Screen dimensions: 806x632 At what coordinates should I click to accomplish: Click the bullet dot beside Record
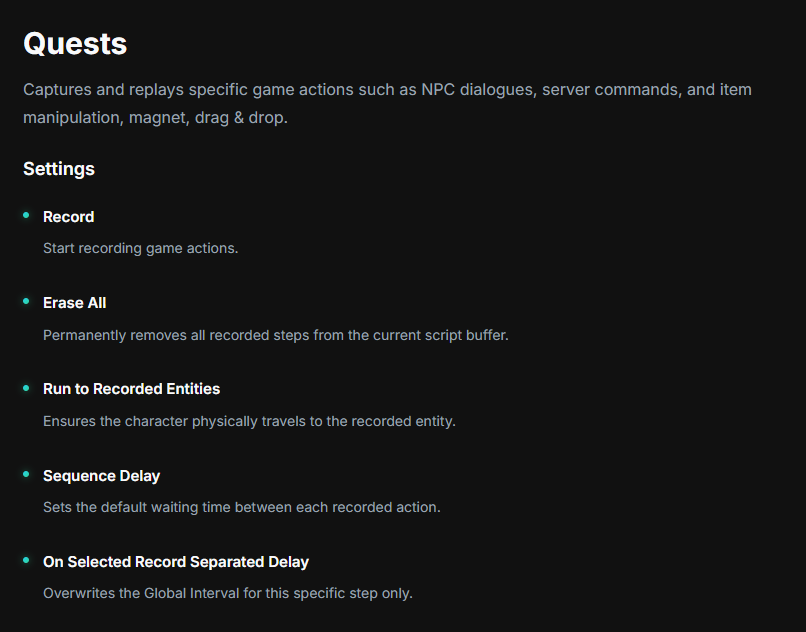pos(26,215)
